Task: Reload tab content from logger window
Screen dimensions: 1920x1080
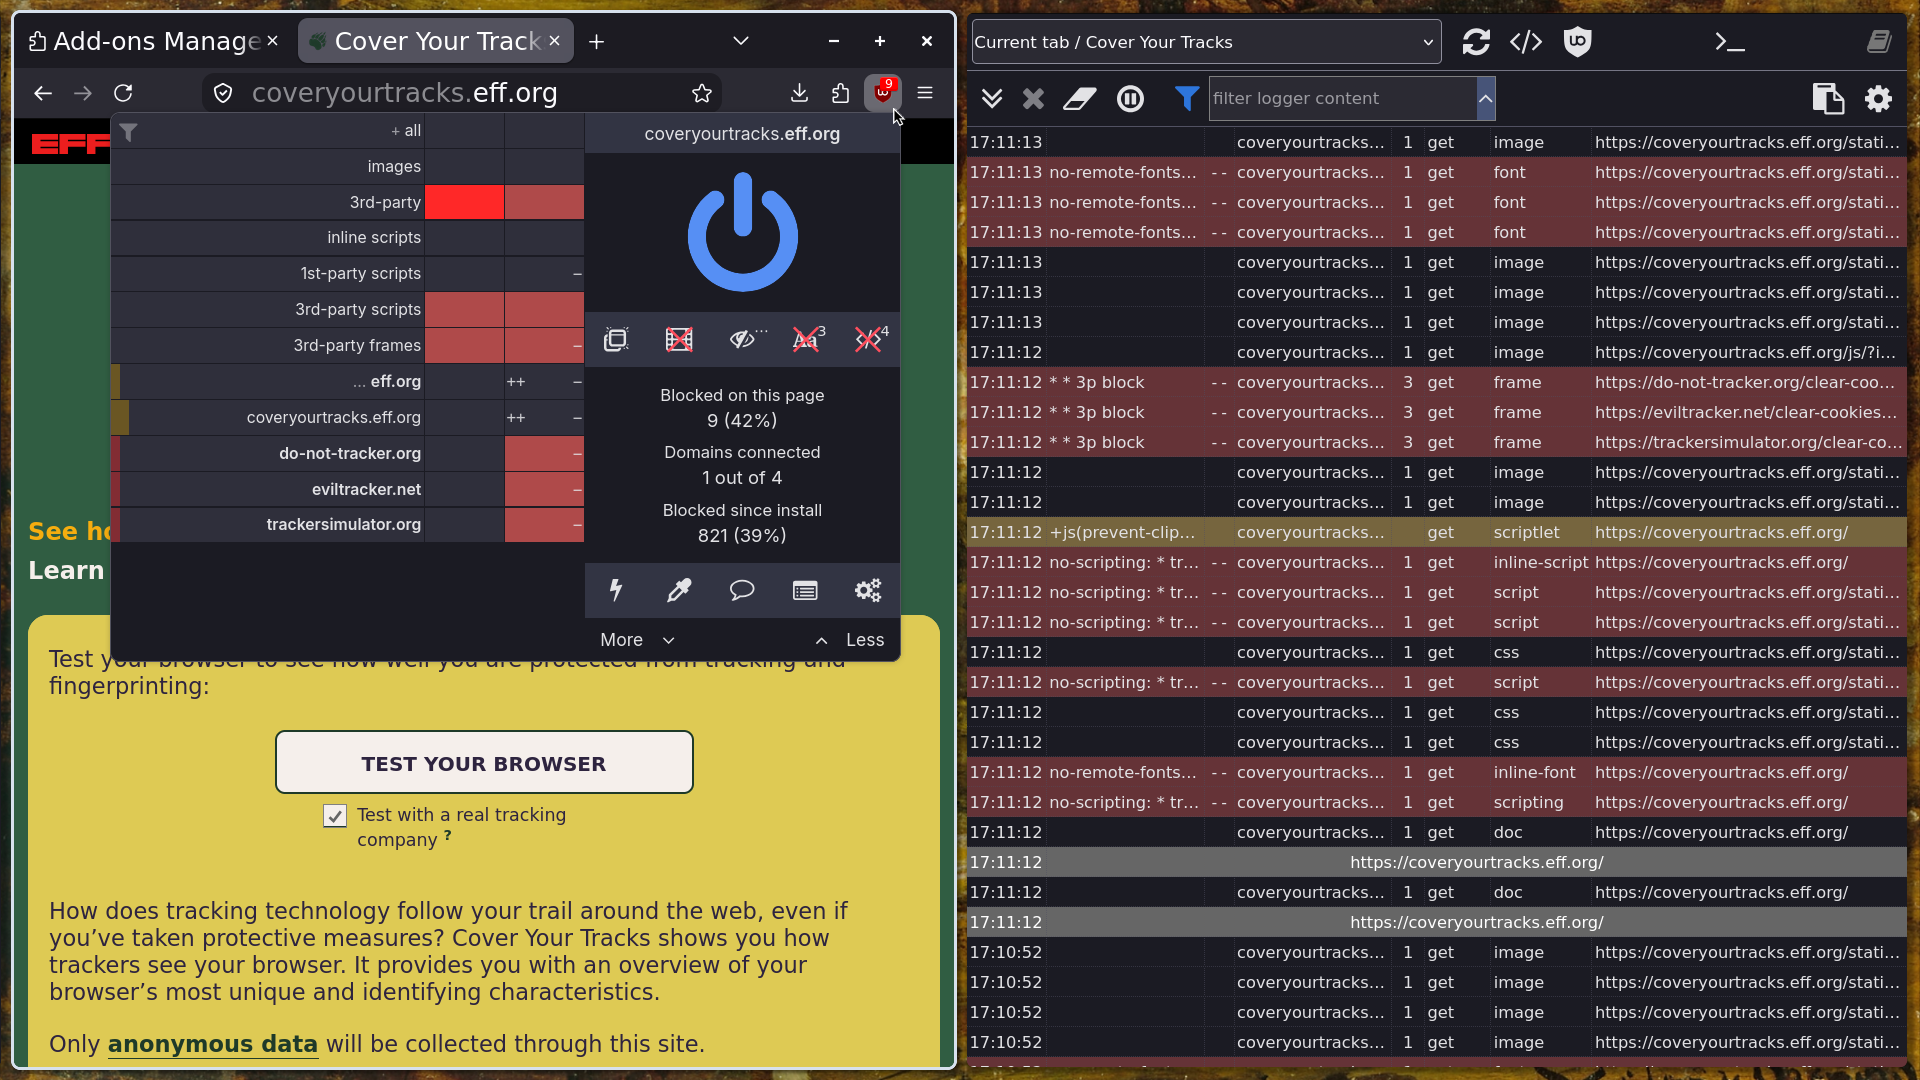Action: 1476,42
